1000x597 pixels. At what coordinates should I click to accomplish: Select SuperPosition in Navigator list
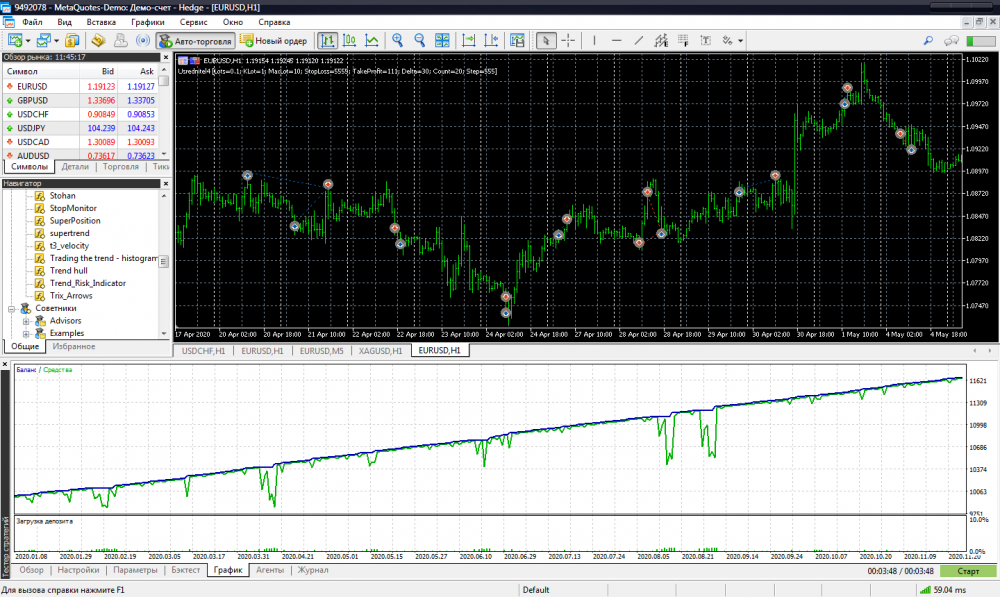(75, 221)
